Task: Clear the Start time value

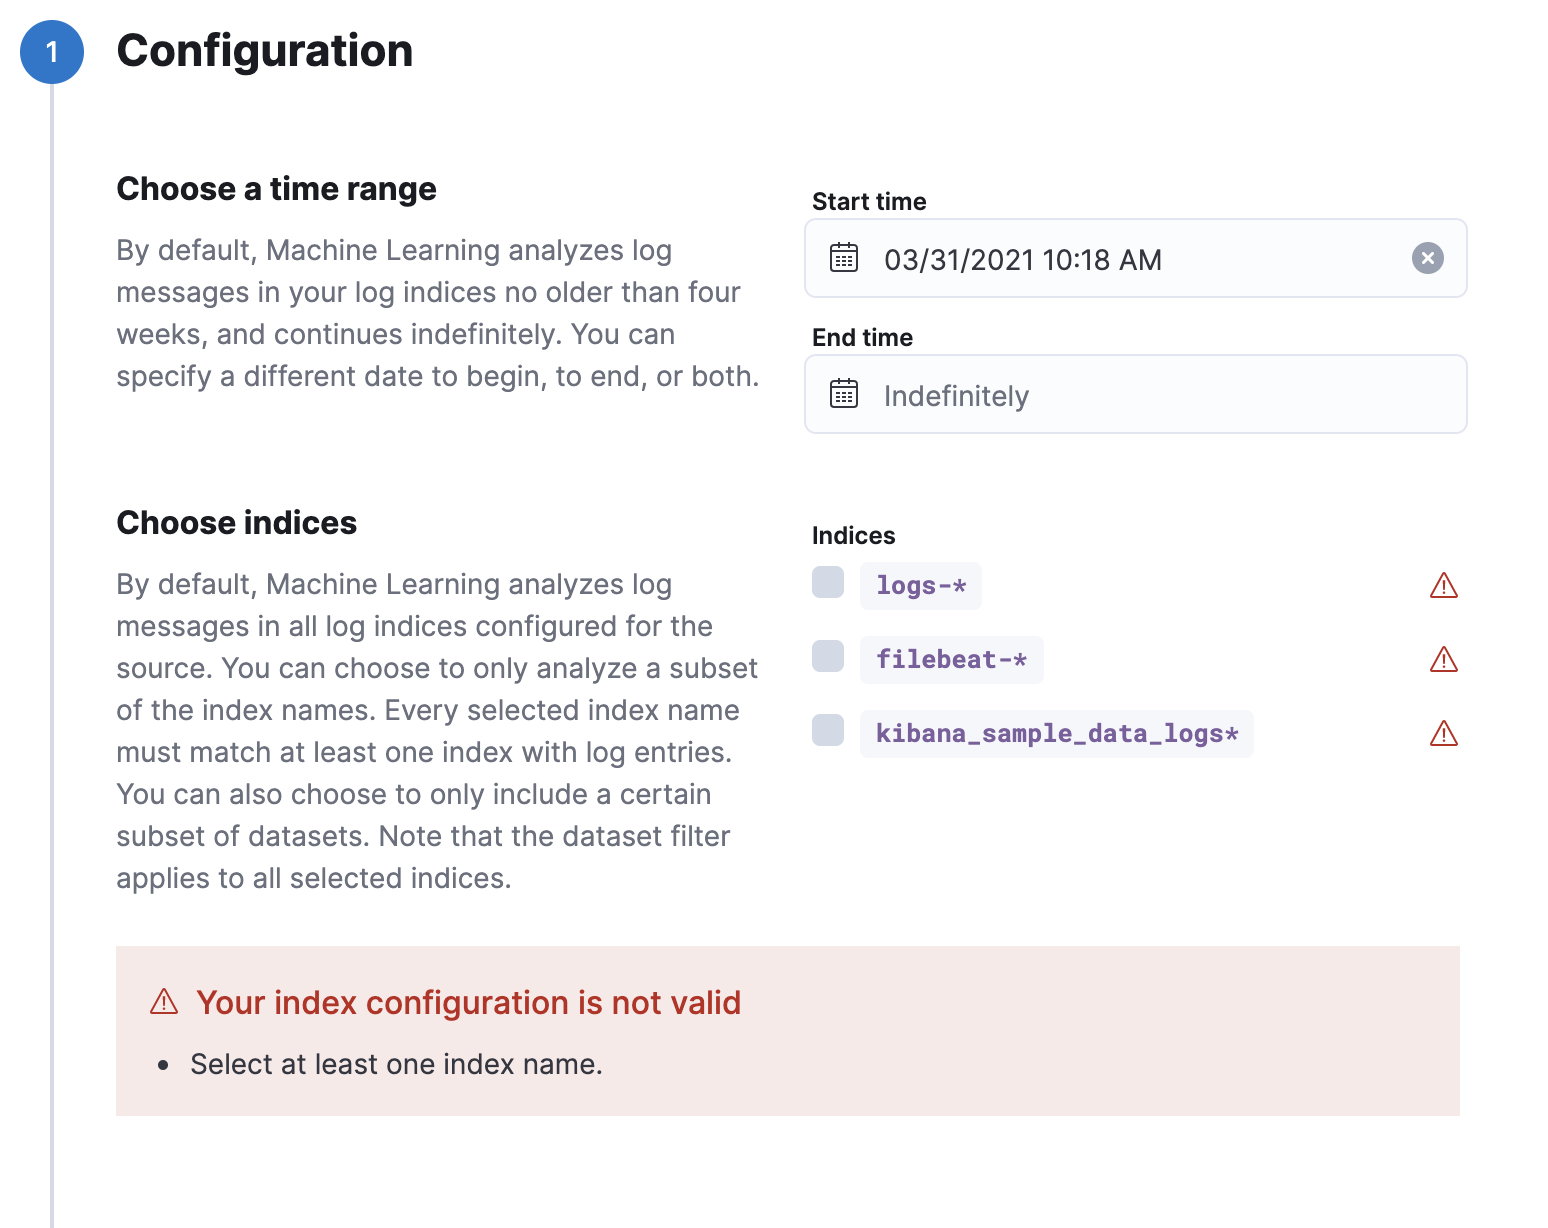Action: [1427, 258]
